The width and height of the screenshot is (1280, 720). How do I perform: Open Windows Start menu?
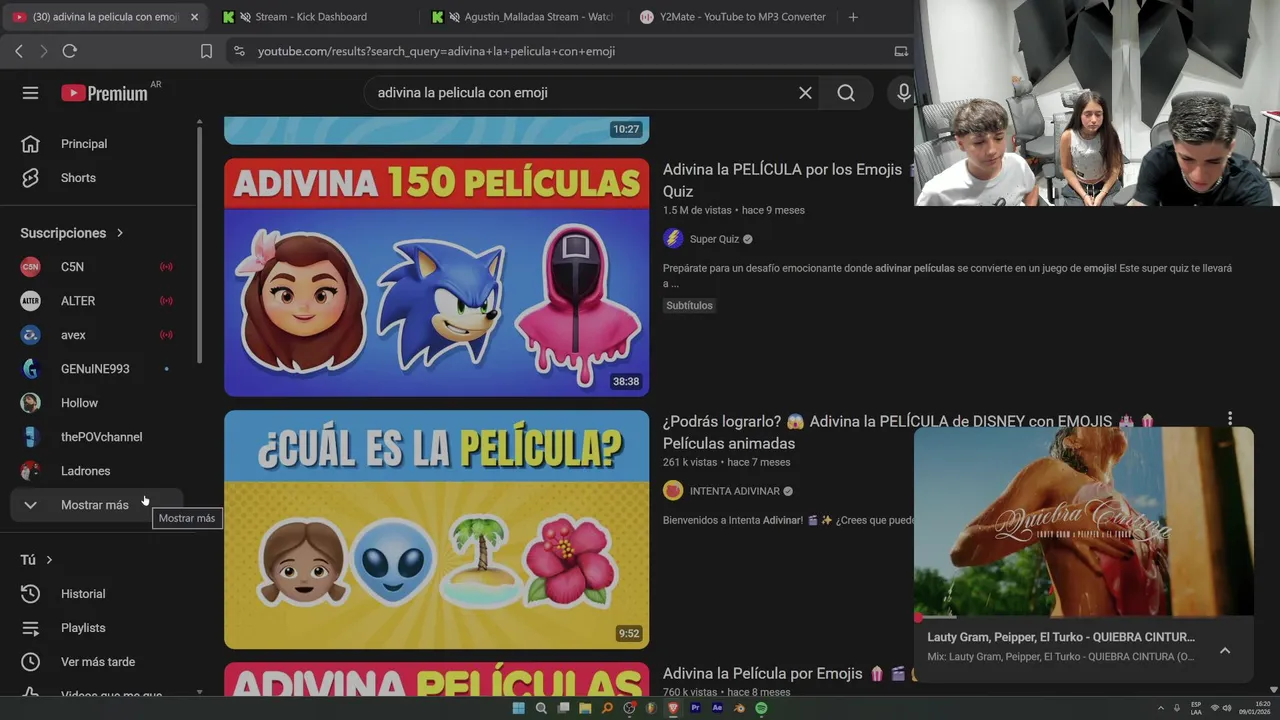pyautogui.click(x=518, y=708)
